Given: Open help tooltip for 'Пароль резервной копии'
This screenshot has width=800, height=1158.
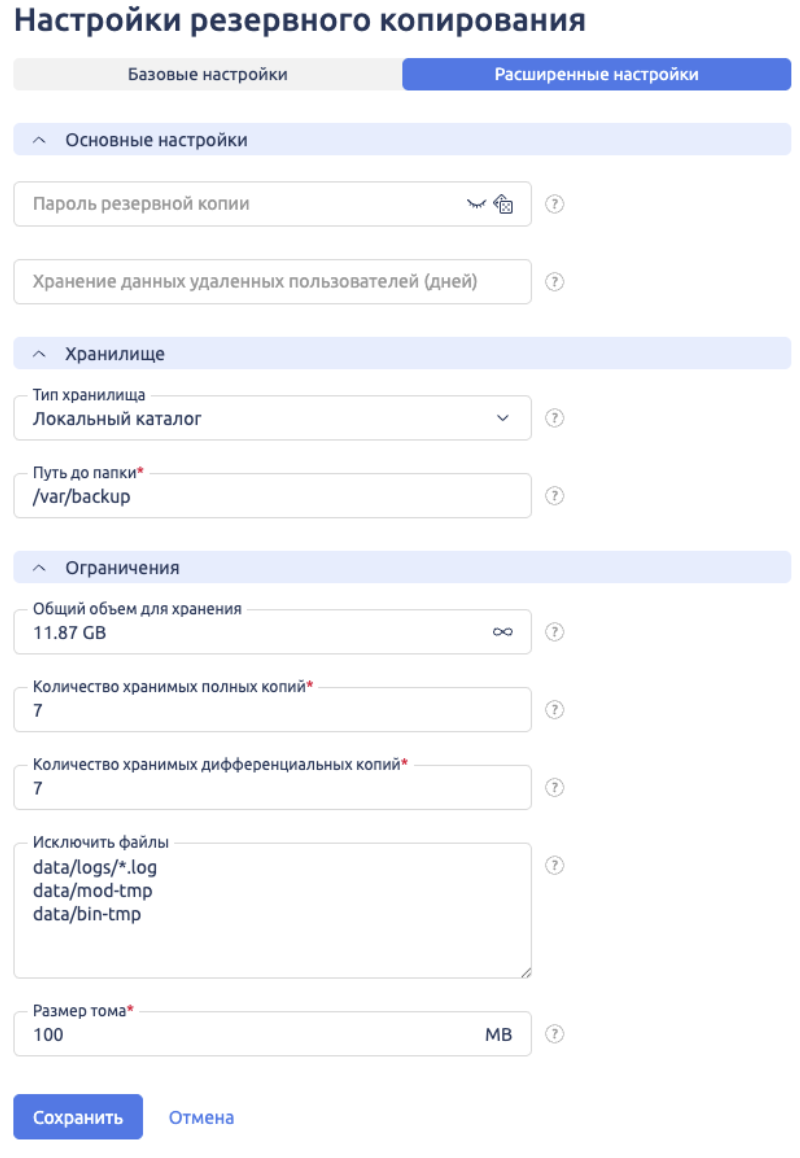Looking at the screenshot, I should [556, 204].
